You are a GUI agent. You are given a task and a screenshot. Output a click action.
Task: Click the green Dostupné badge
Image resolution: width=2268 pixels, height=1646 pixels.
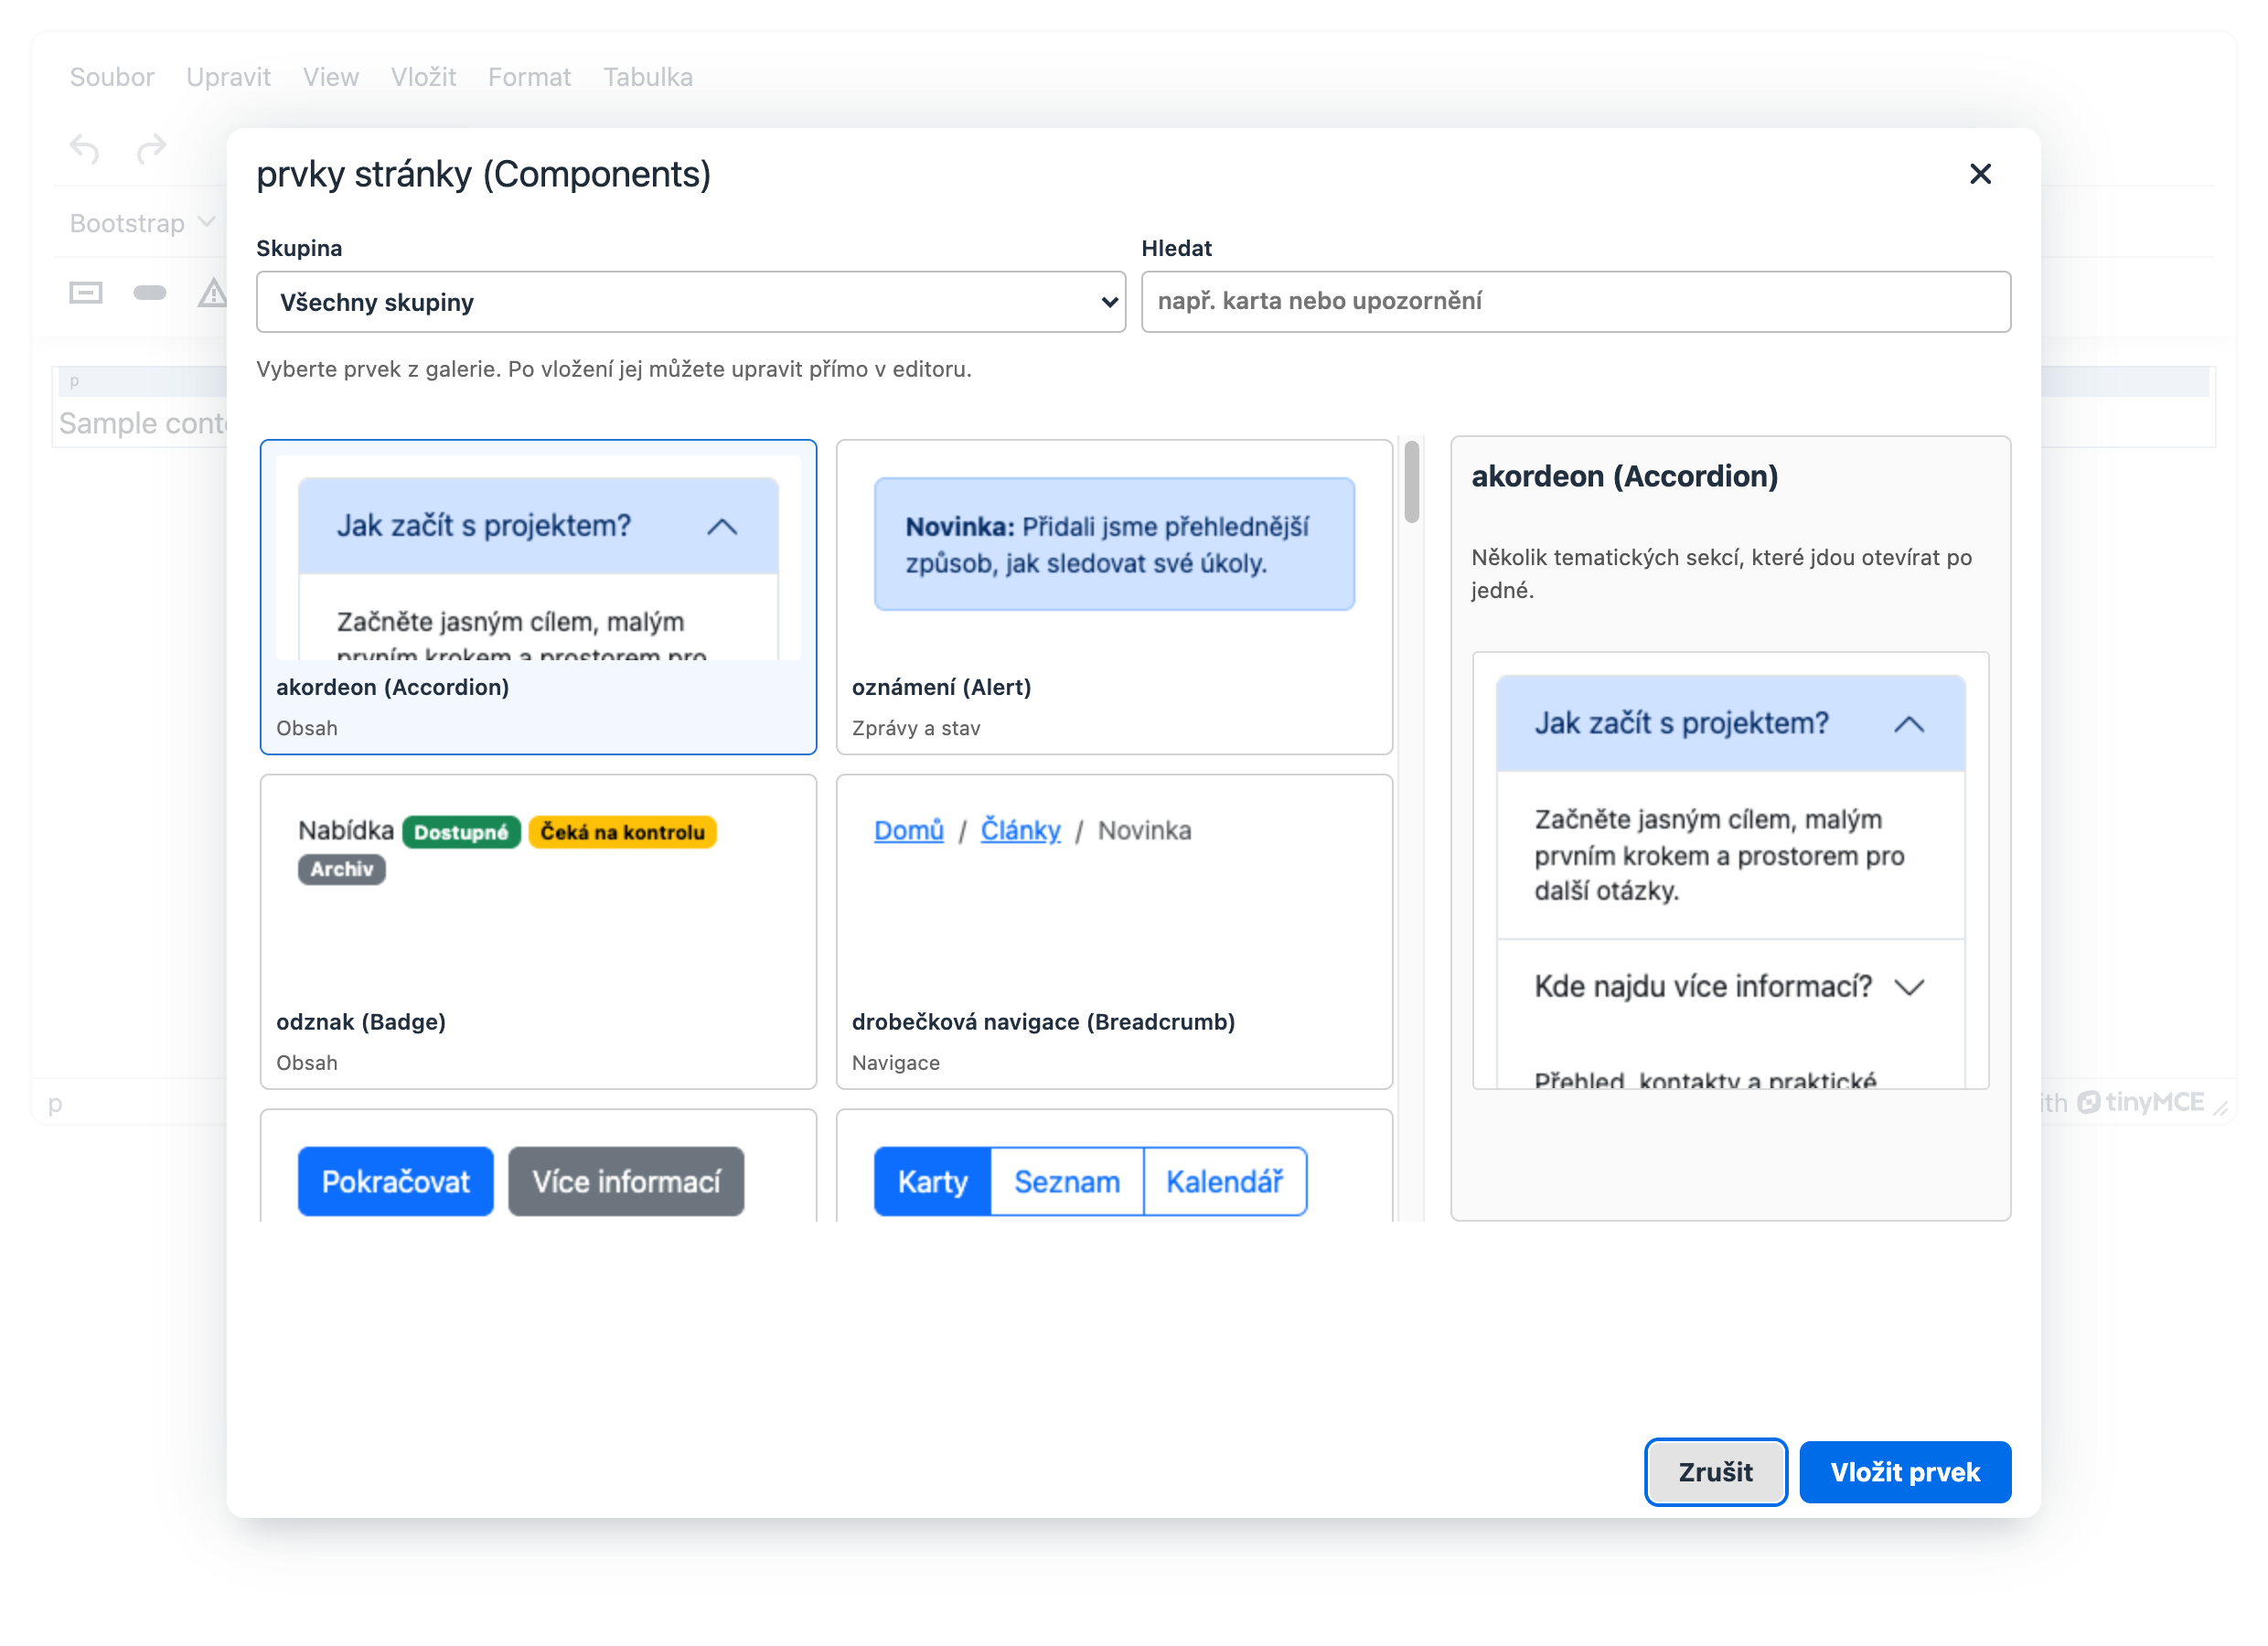point(461,832)
